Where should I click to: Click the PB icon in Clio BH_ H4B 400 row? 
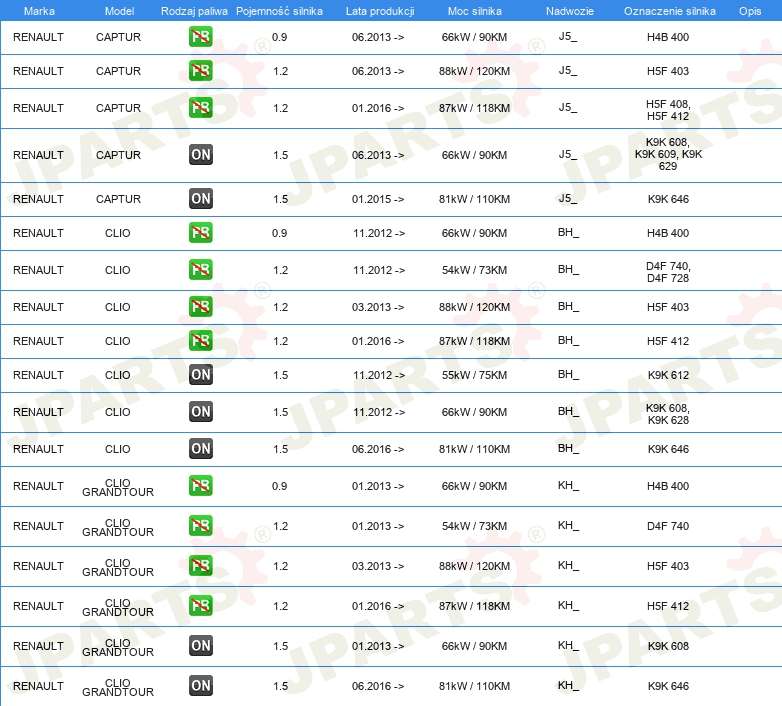pos(200,233)
